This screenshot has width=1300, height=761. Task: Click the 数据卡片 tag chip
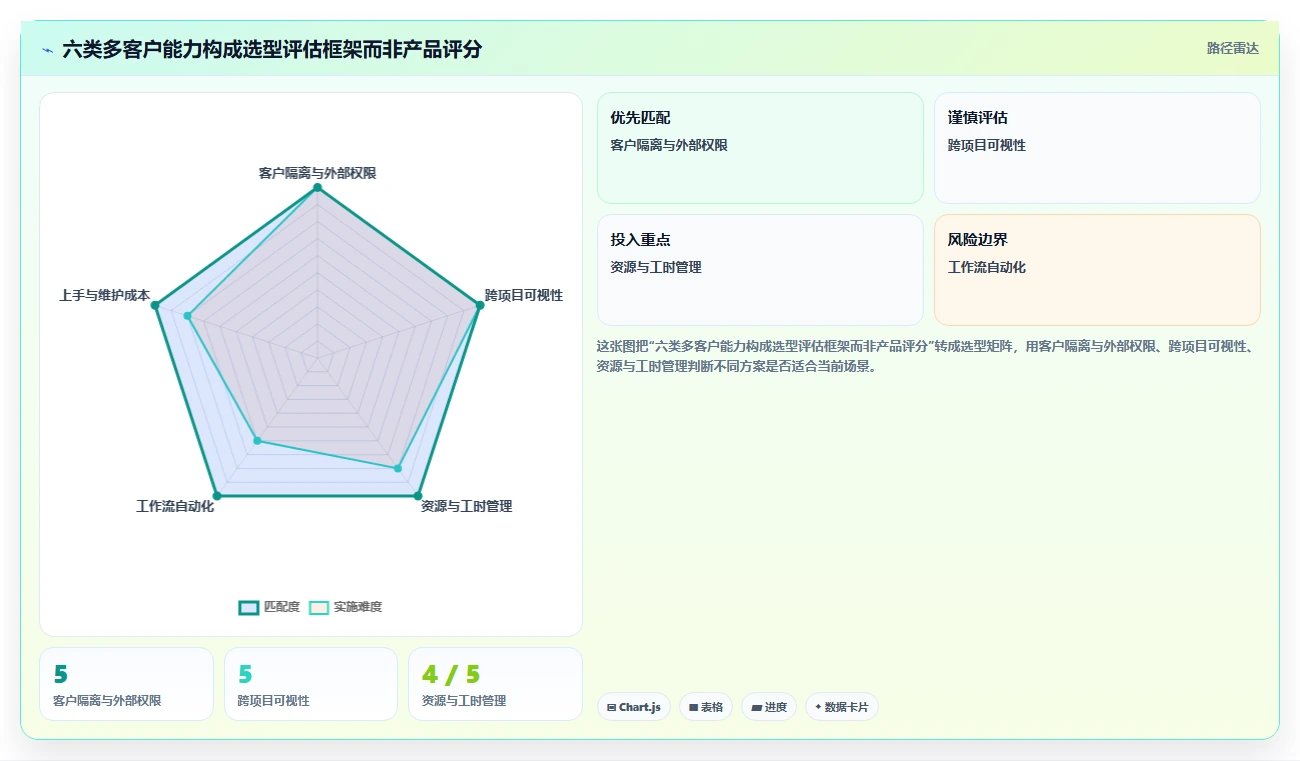tap(842, 707)
